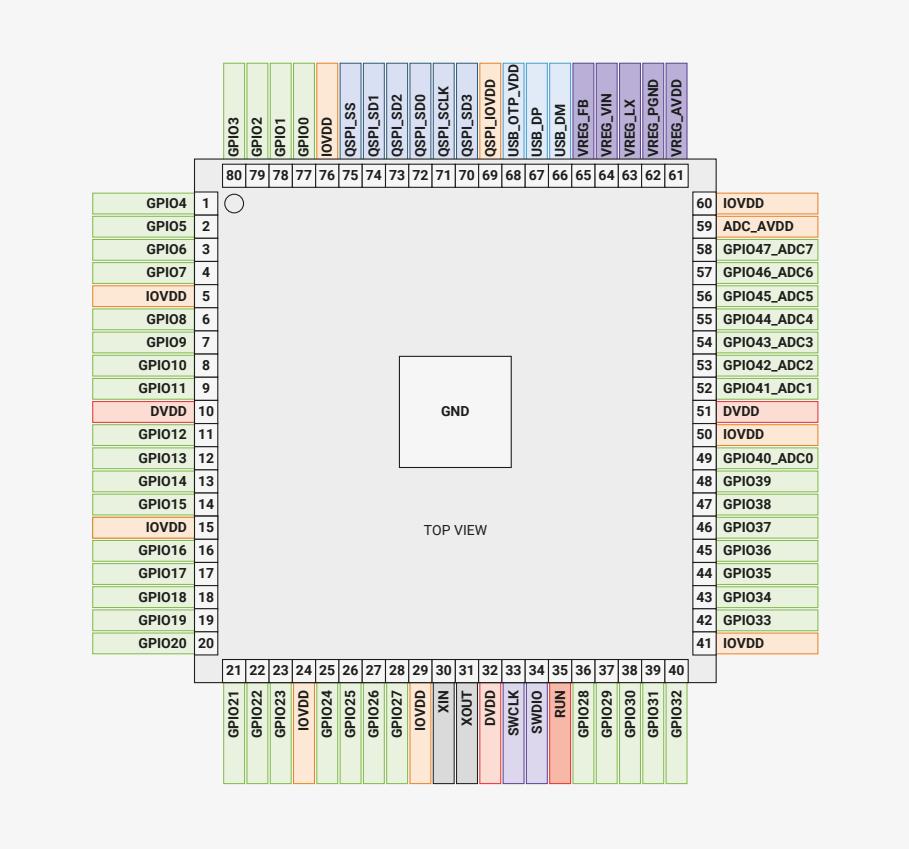The height and width of the screenshot is (849, 909).
Task: Select the GPIO40_ADC0 pin label
Action: point(768,458)
